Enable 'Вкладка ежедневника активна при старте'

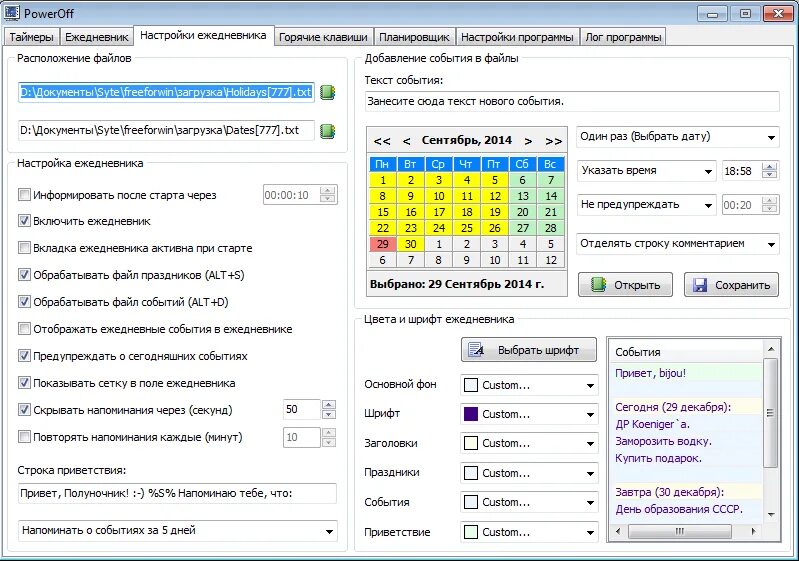click(x=24, y=248)
